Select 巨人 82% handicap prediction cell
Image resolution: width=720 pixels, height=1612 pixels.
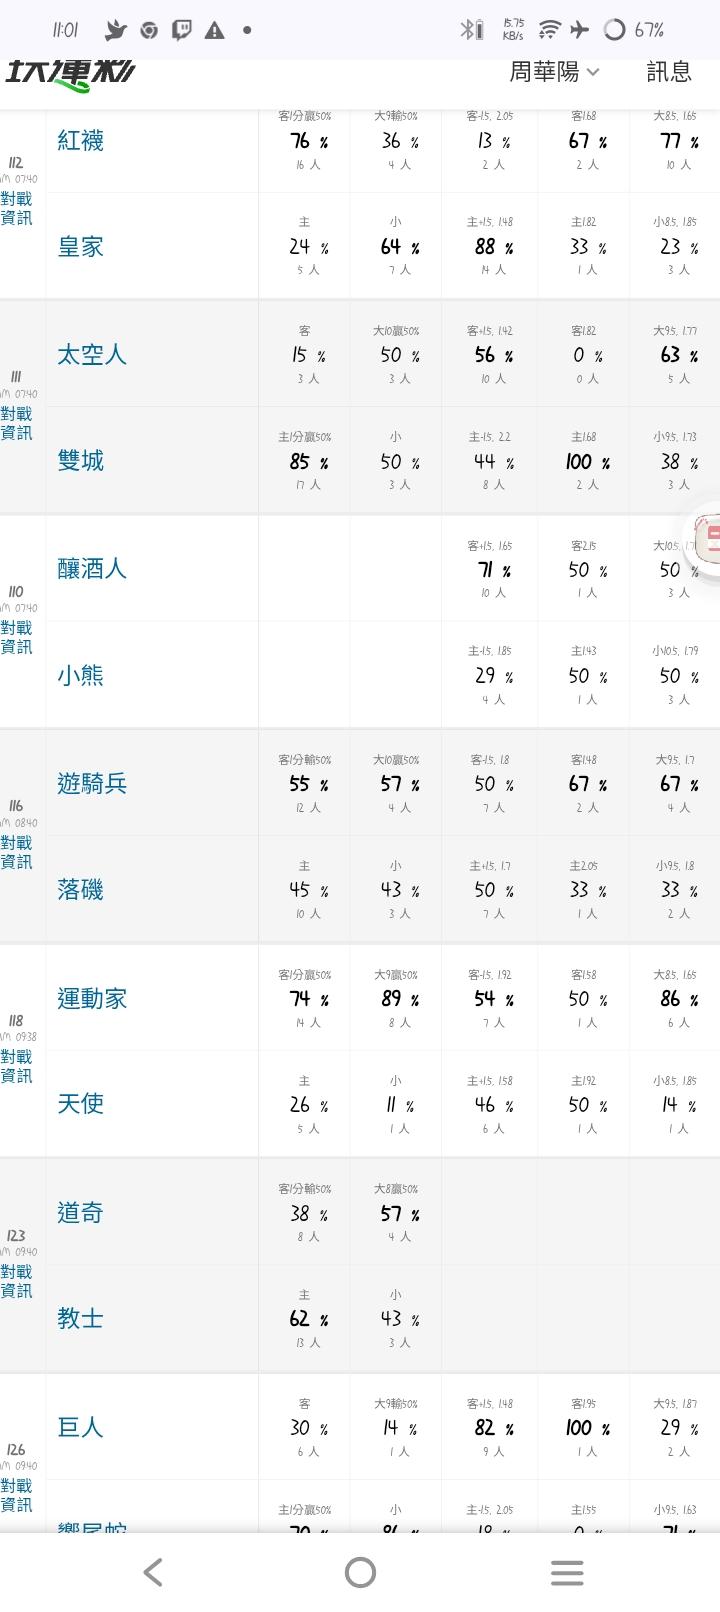[489, 1427]
